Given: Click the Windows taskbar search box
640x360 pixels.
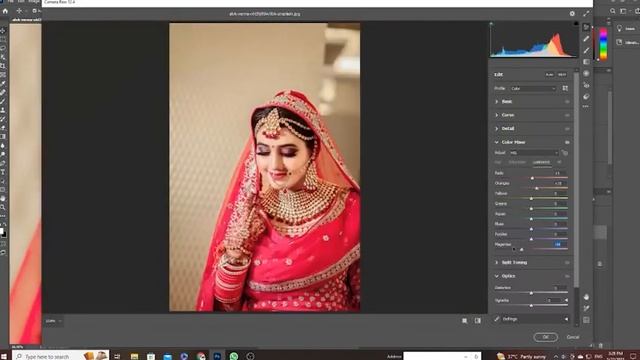Looking at the screenshot, I should pos(60,356).
